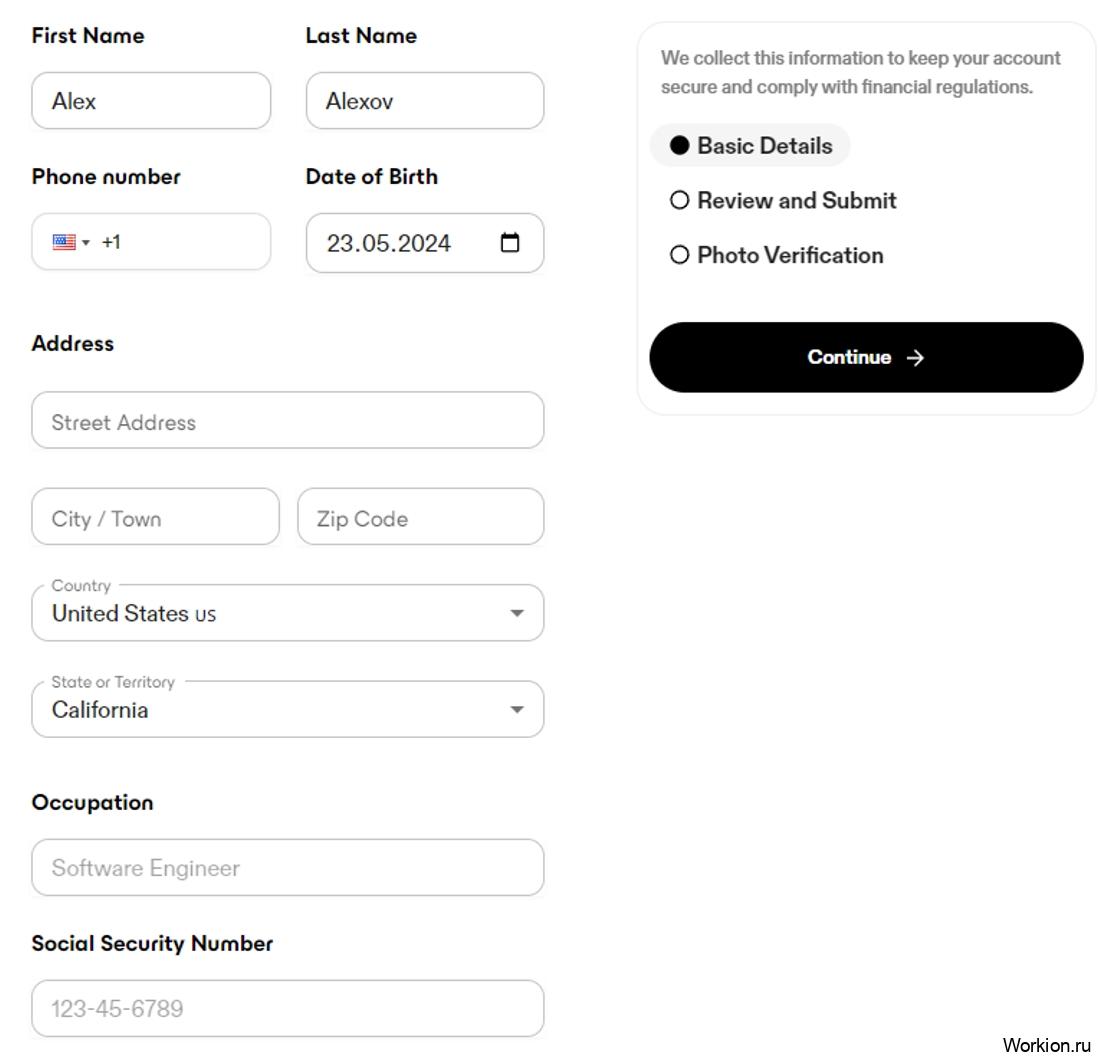Select the Basic Details step radio

(679, 145)
